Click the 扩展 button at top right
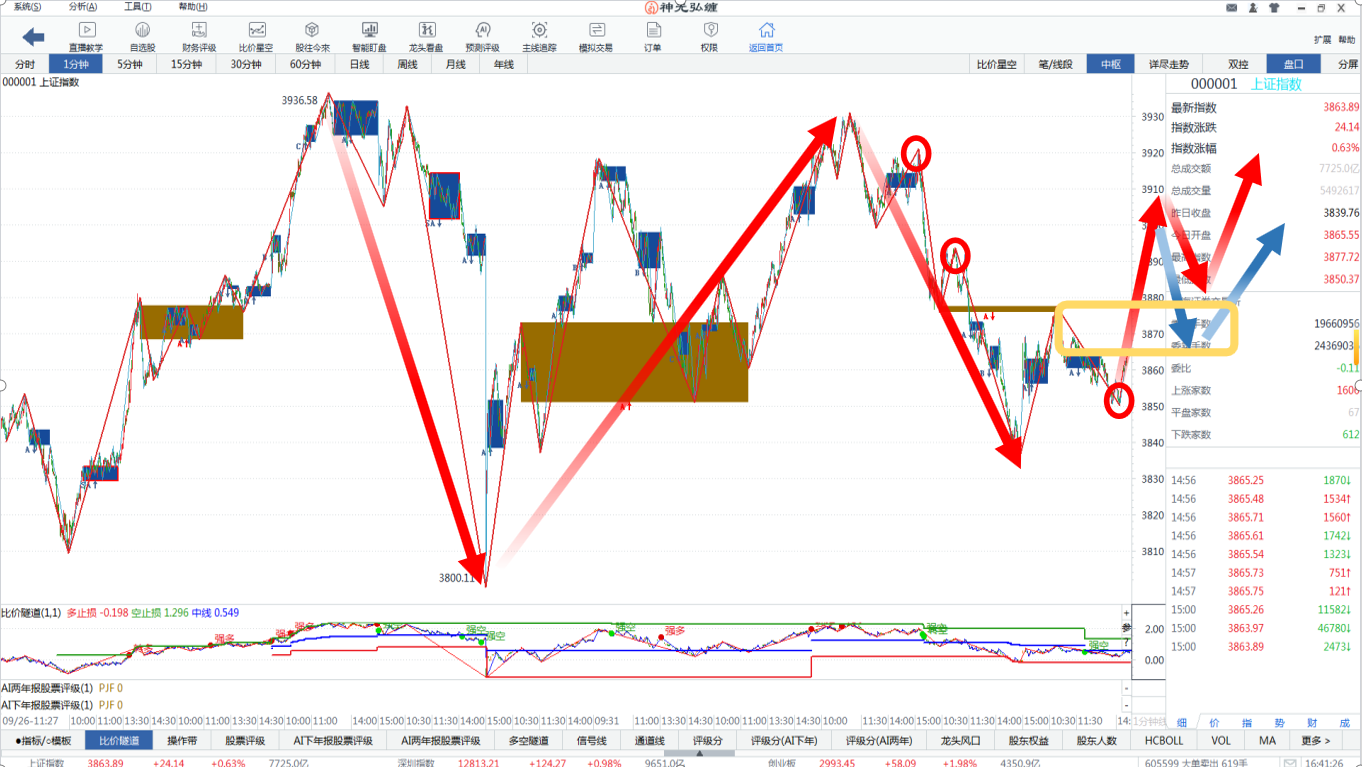The image size is (1362, 767). click(x=1320, y=40)
